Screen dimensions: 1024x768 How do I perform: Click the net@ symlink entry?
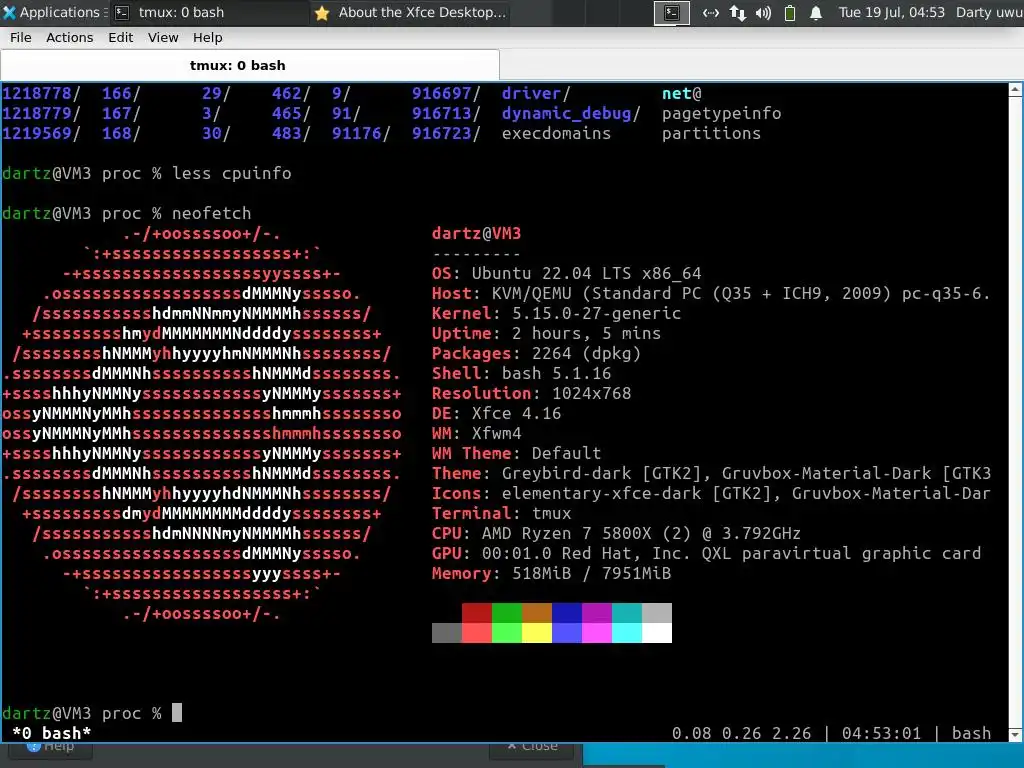click(682, 93)
